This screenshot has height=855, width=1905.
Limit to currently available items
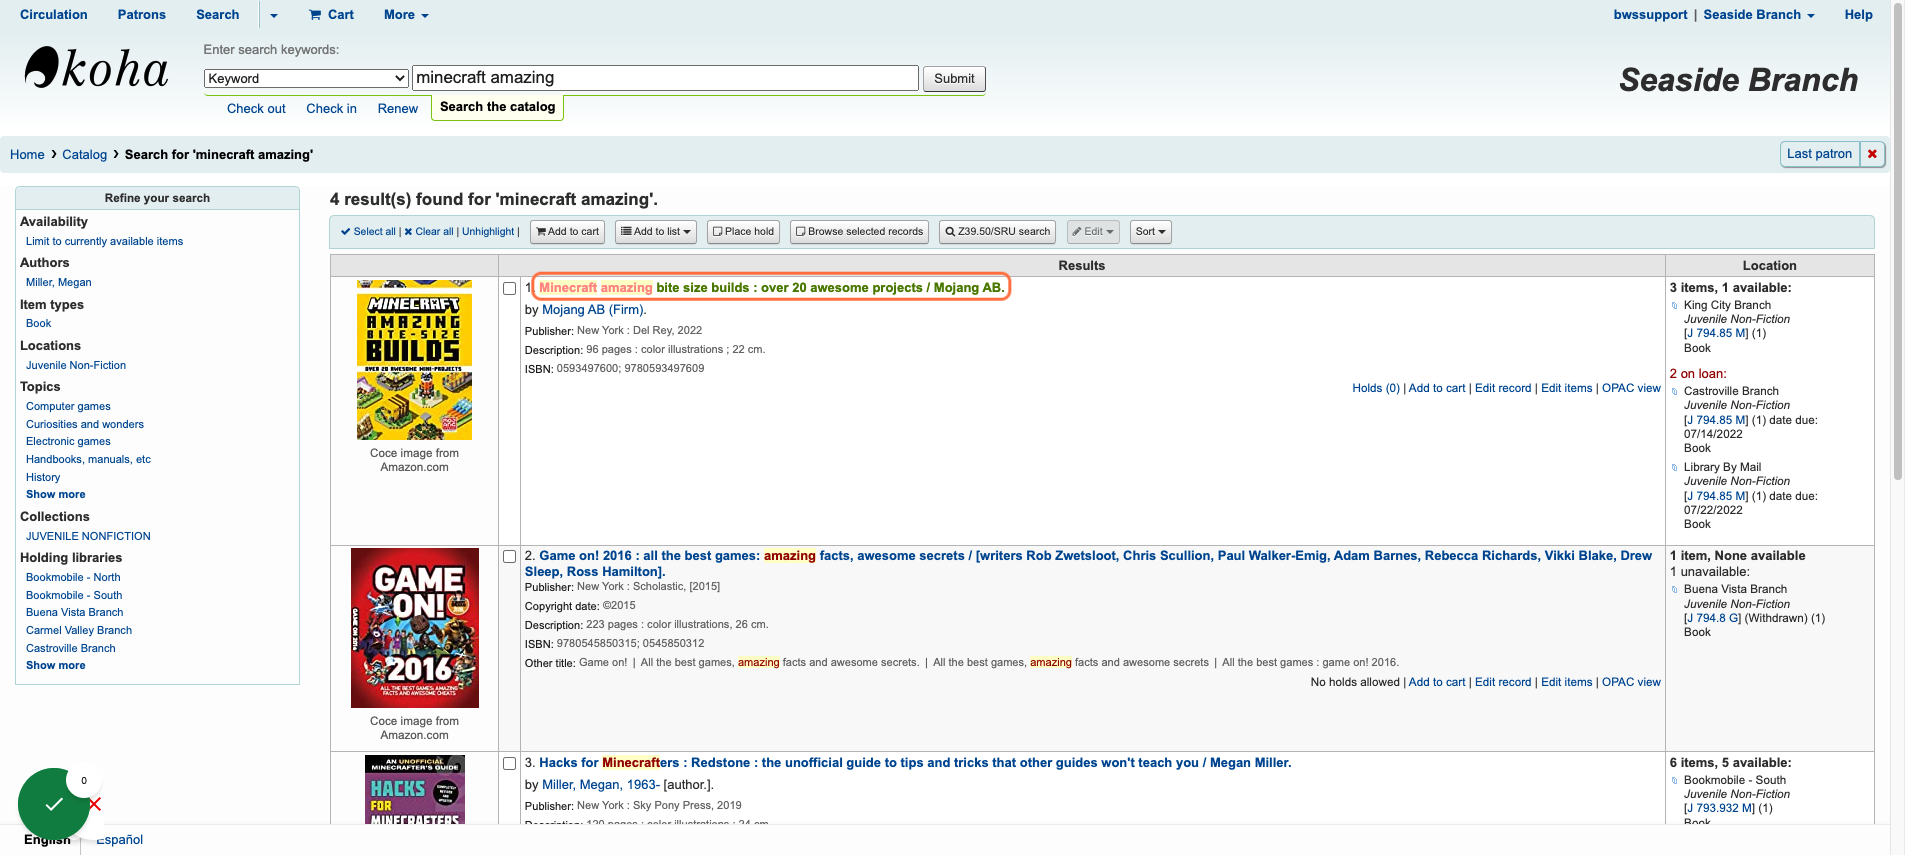point(104,242)
